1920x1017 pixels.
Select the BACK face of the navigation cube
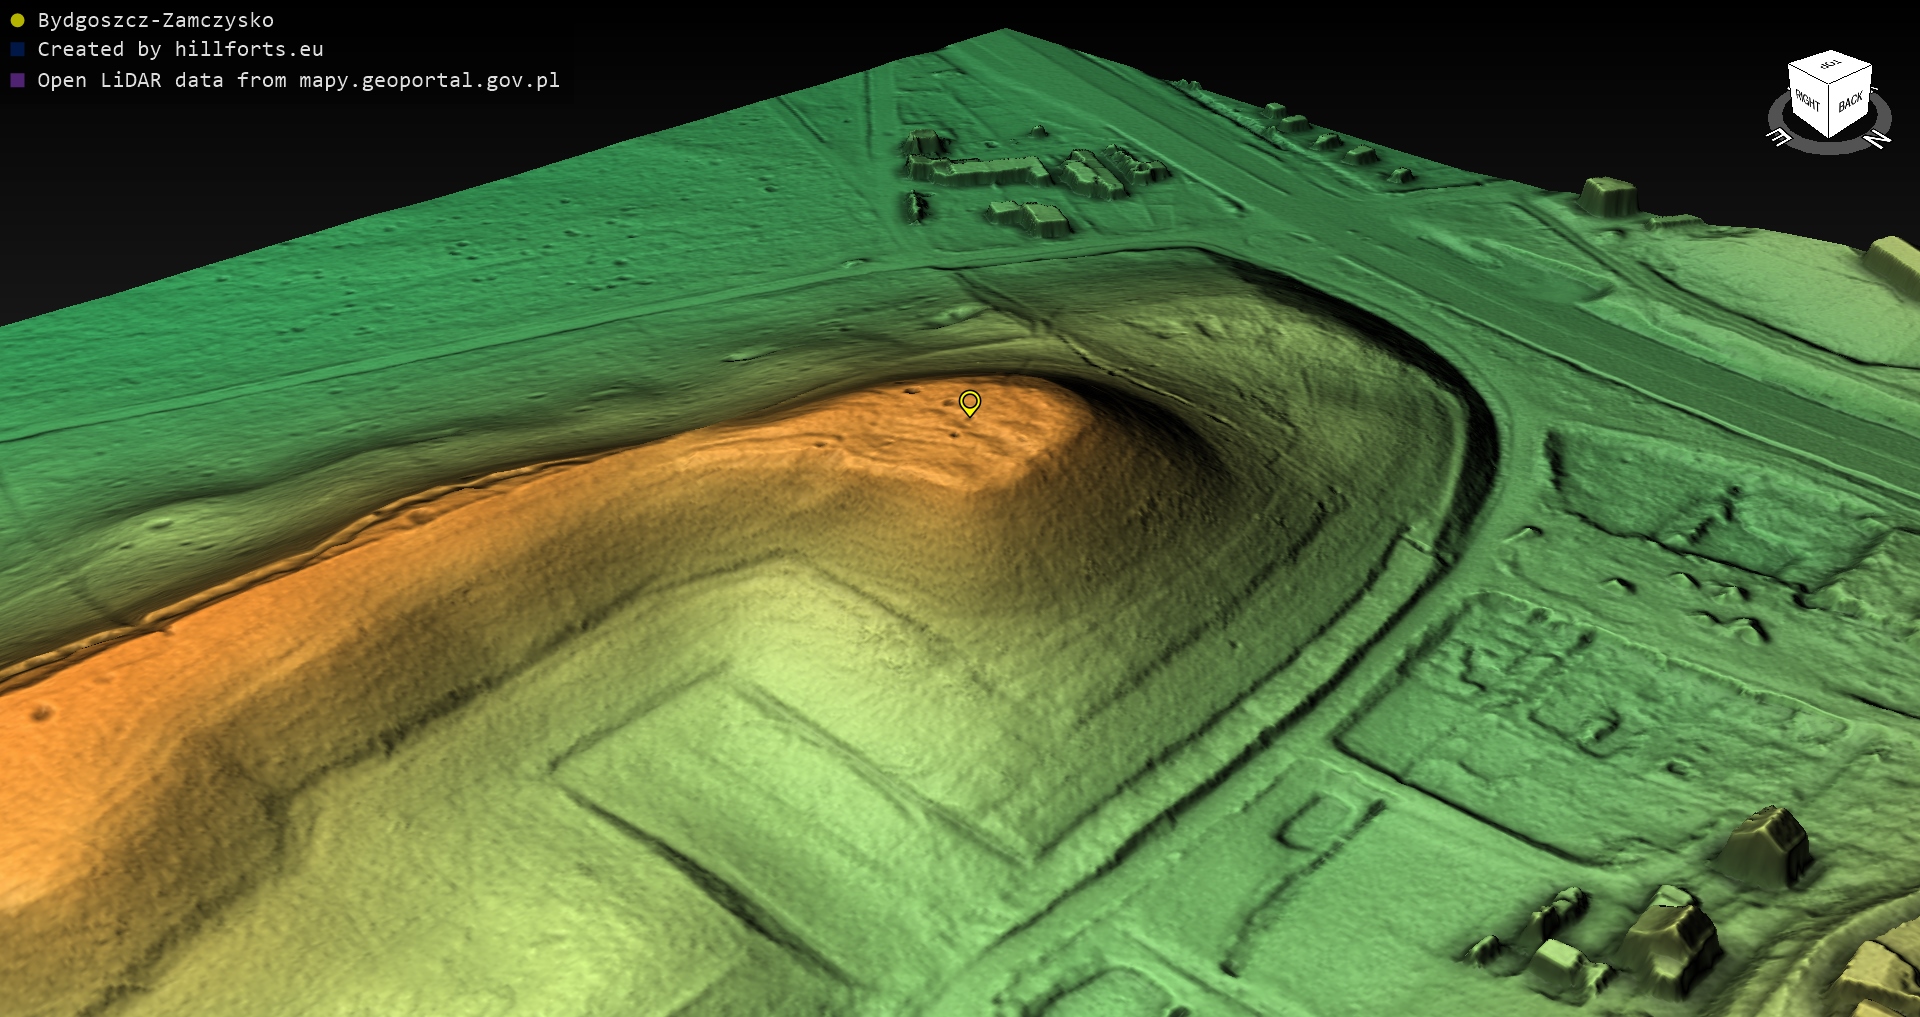click(x=1850, y=102)
